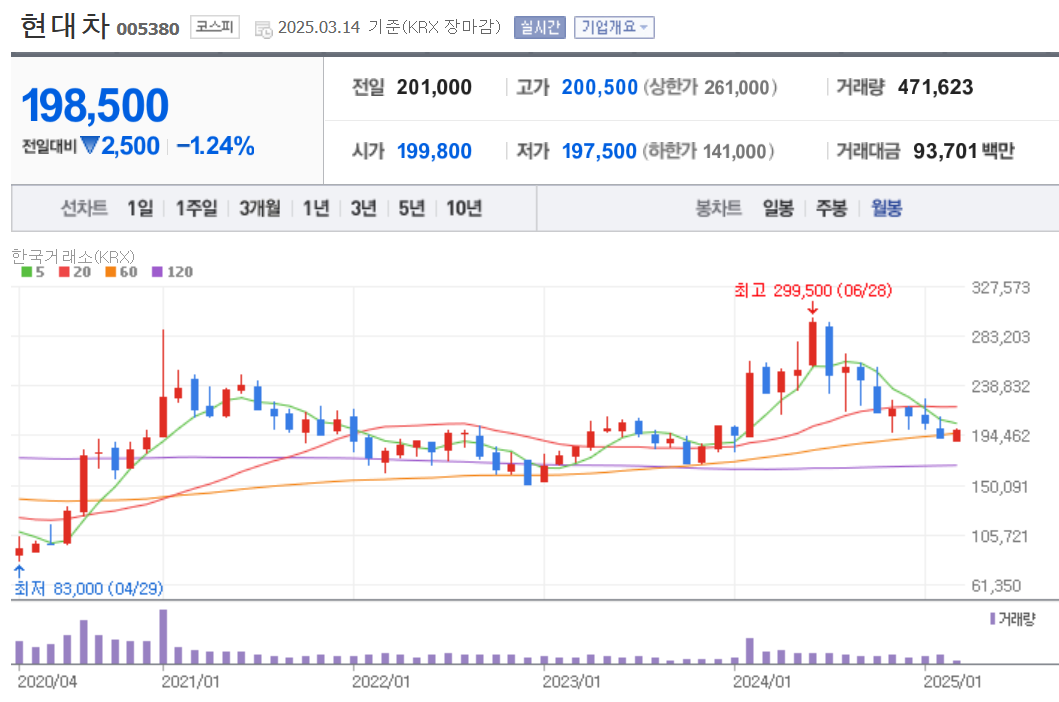
Task: Click the green 5-period moving average swatch
Action: [26, 272]
